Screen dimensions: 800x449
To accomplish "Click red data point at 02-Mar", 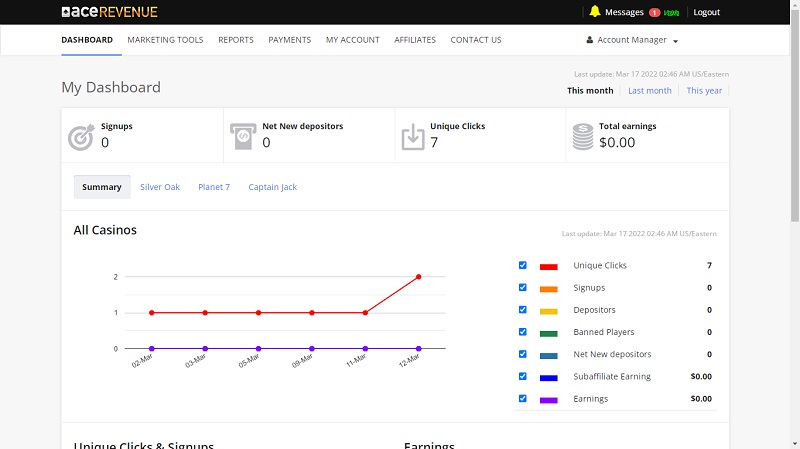I will pos(152,313).
